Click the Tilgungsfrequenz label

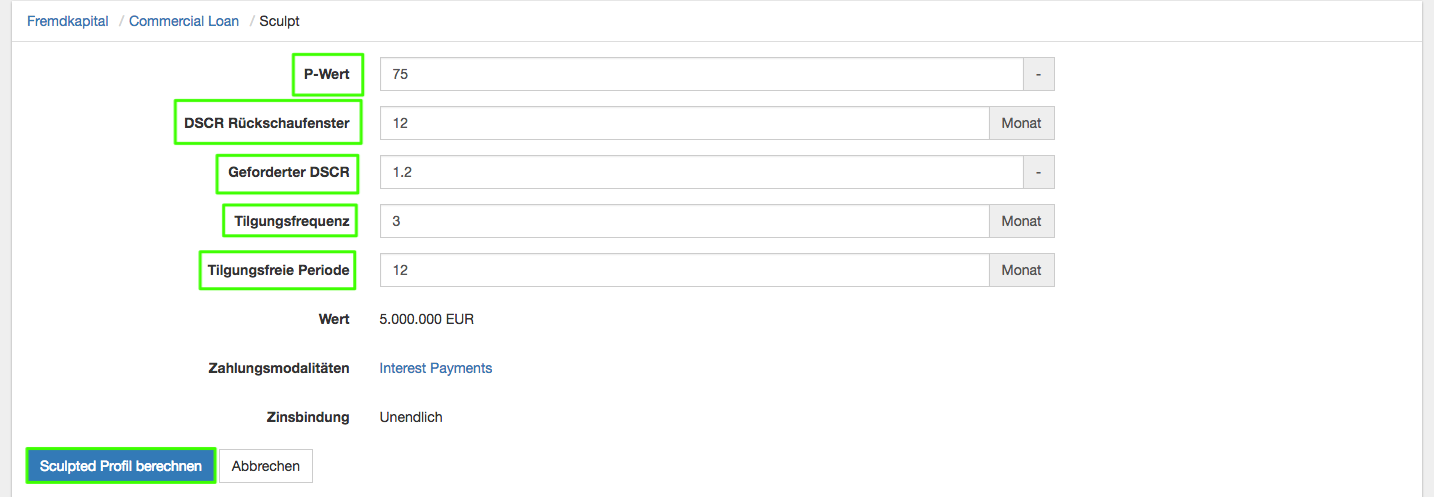[292, 221]
